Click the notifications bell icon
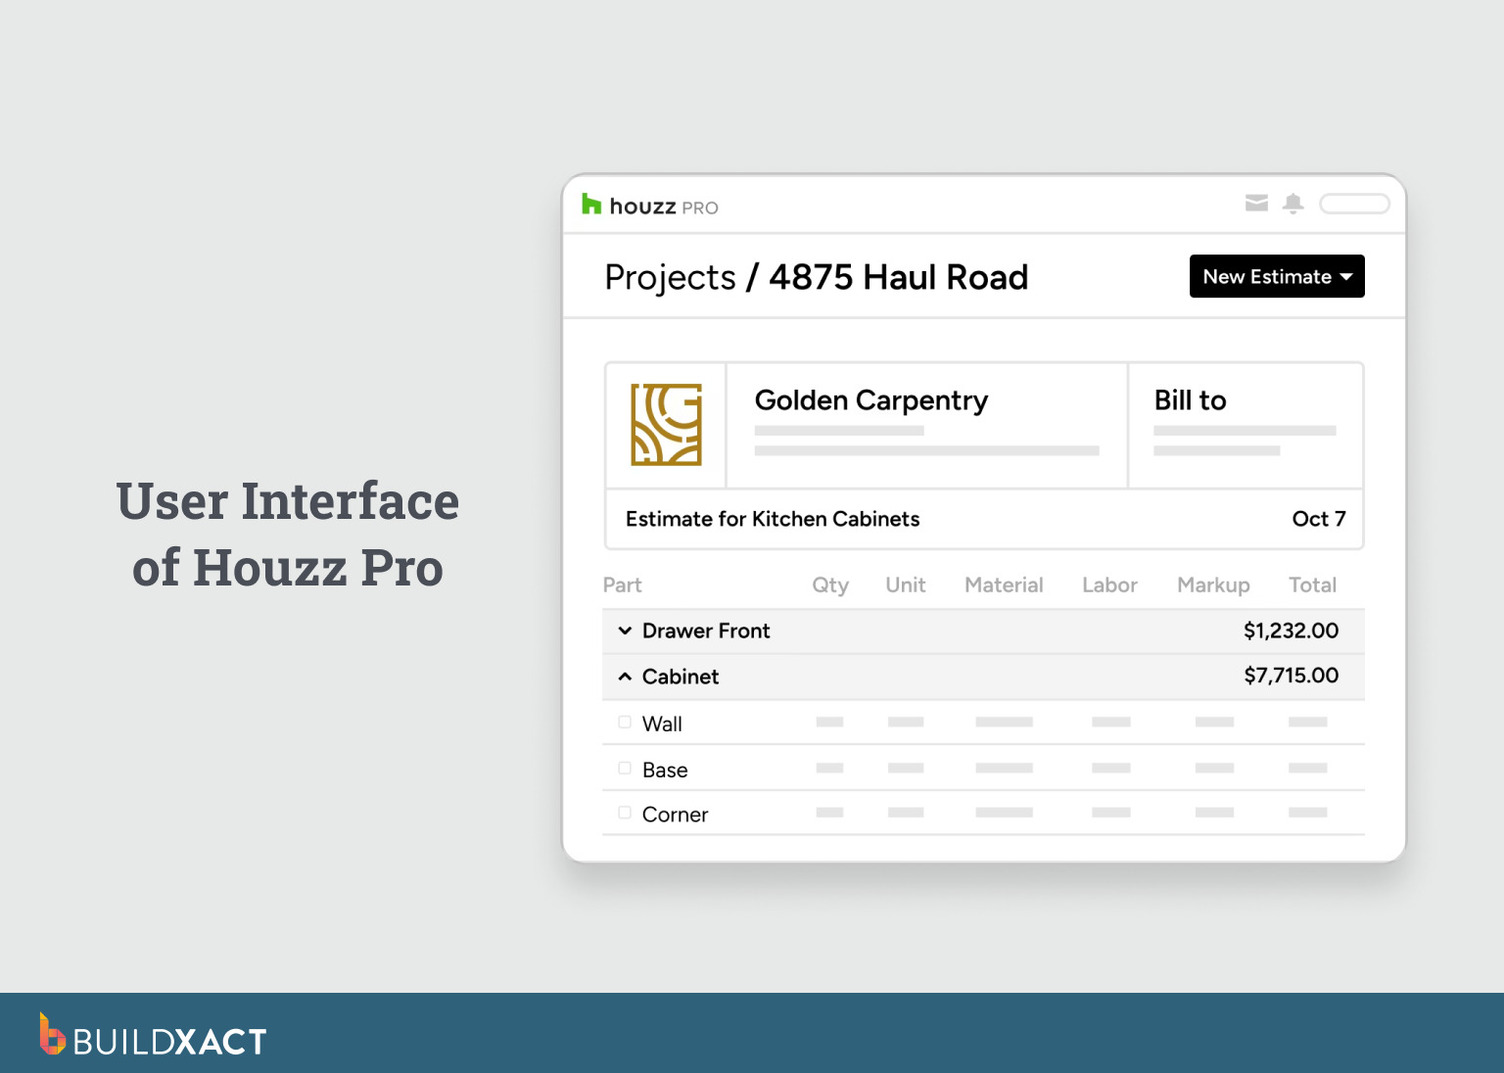Screen dimensions: 1504x1073 coord(1293,203)
